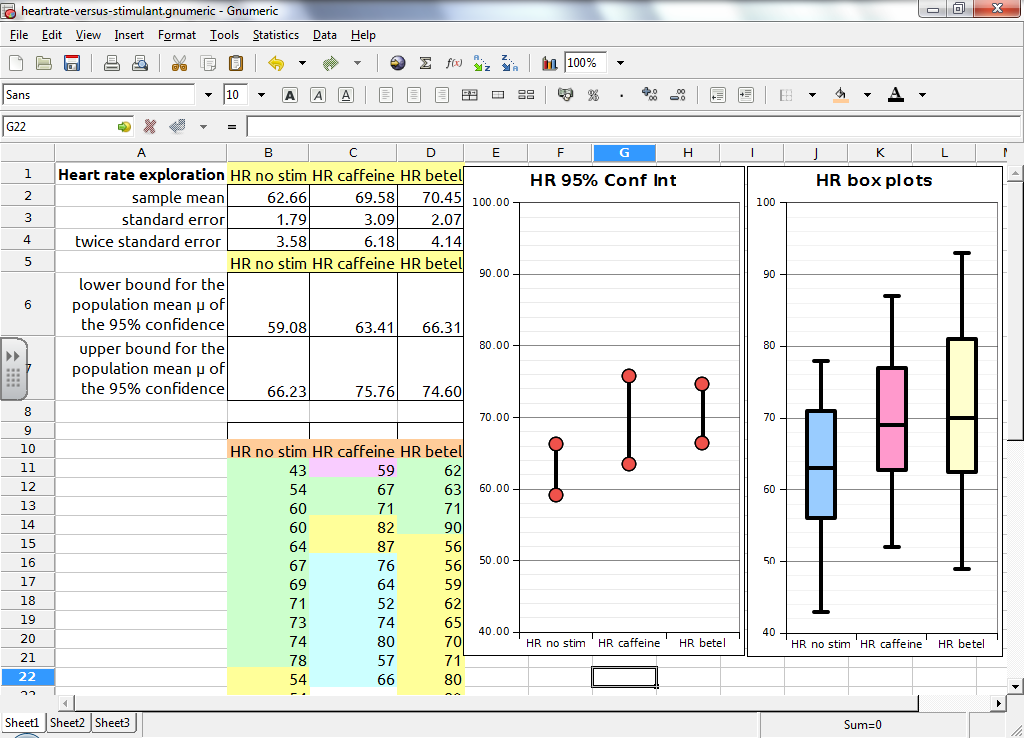Click the equals sign formula button

(232, 127)
